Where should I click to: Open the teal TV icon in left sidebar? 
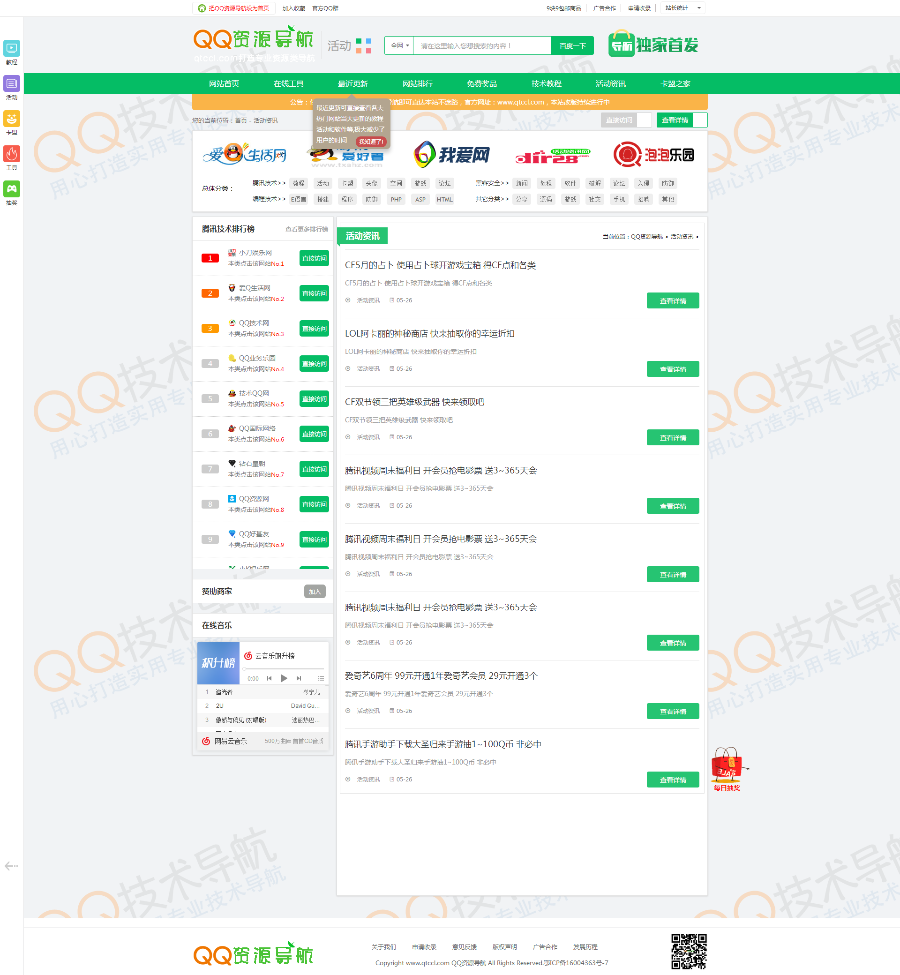point(12,49)
